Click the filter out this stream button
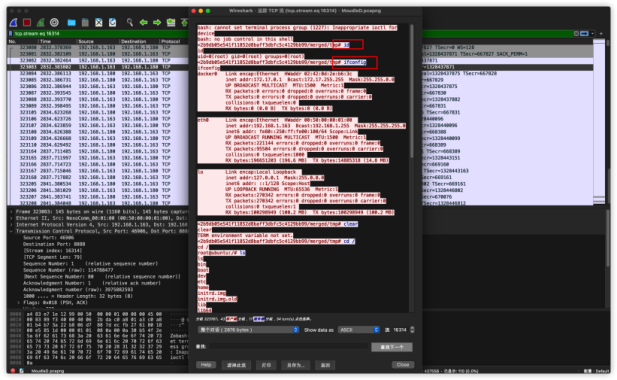This screenshot has width=617, height=380. click(236, 365)
